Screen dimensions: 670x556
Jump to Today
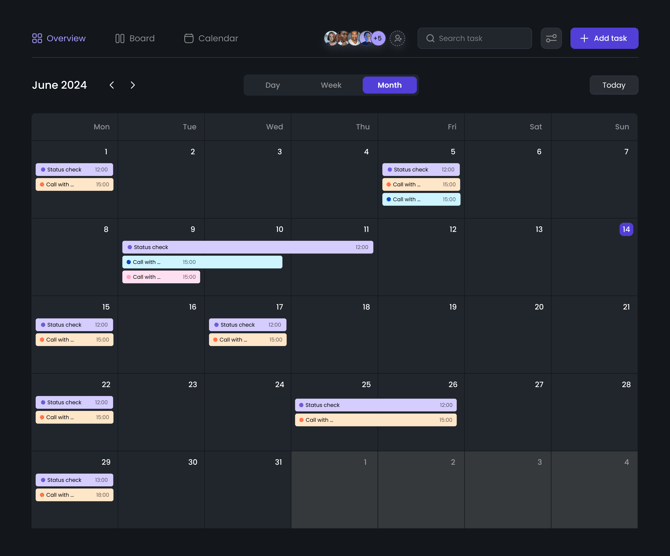[613, 85]
